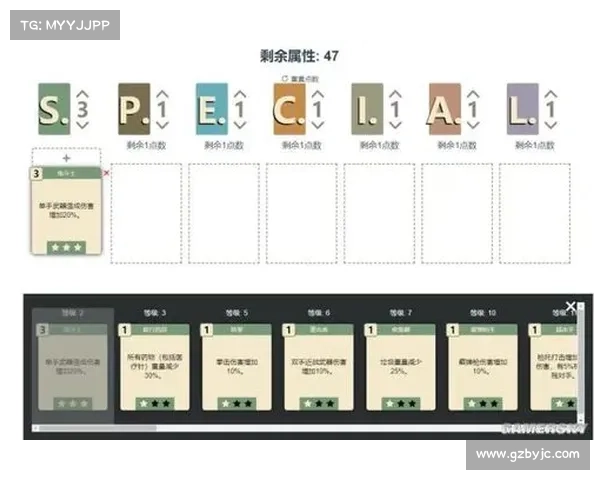This screenshot has width=600, height=480.
Task: Click vertical scrollbar of perk card panel
Action: (581, 363)
